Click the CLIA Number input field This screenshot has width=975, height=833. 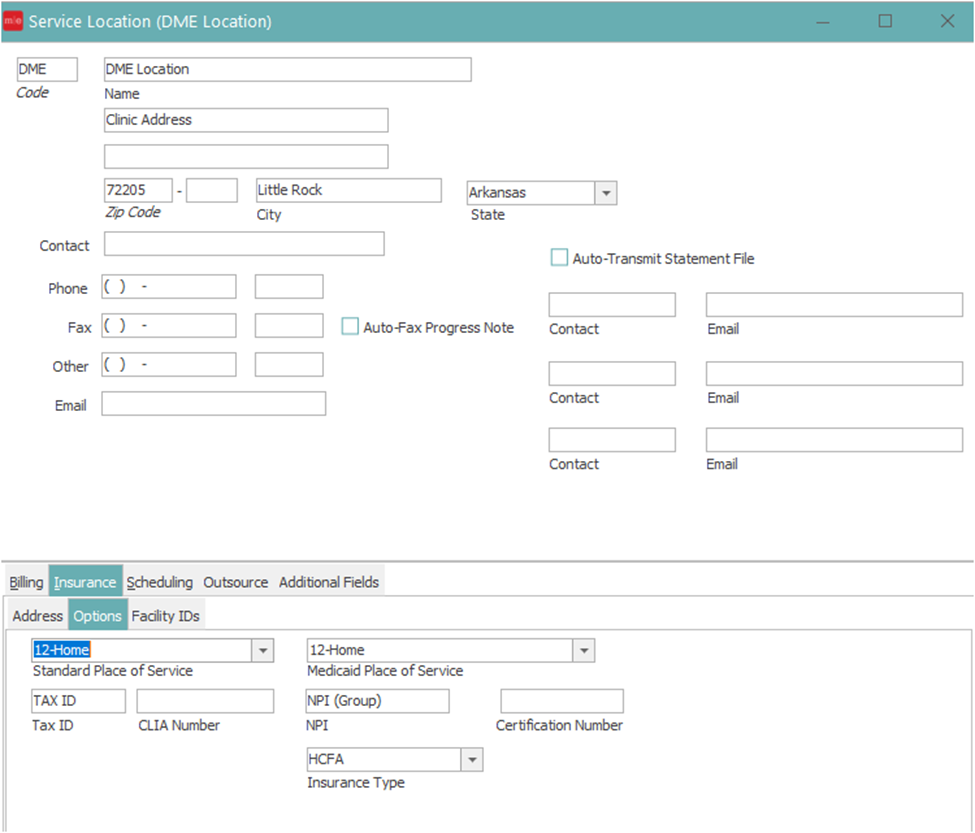coord(205,701)
